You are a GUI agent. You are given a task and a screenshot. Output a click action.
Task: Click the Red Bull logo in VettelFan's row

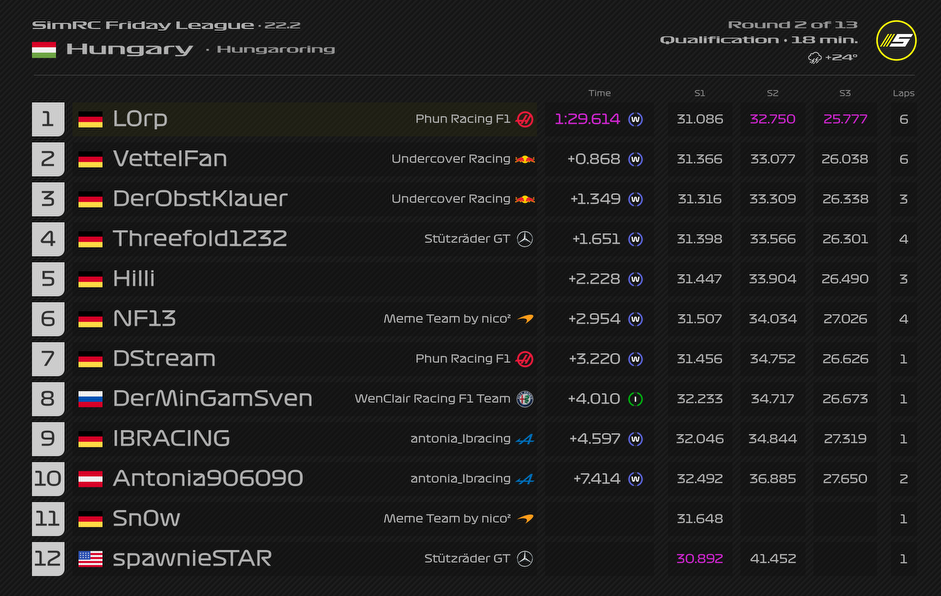pyautogui.click(x=525, y=159)
